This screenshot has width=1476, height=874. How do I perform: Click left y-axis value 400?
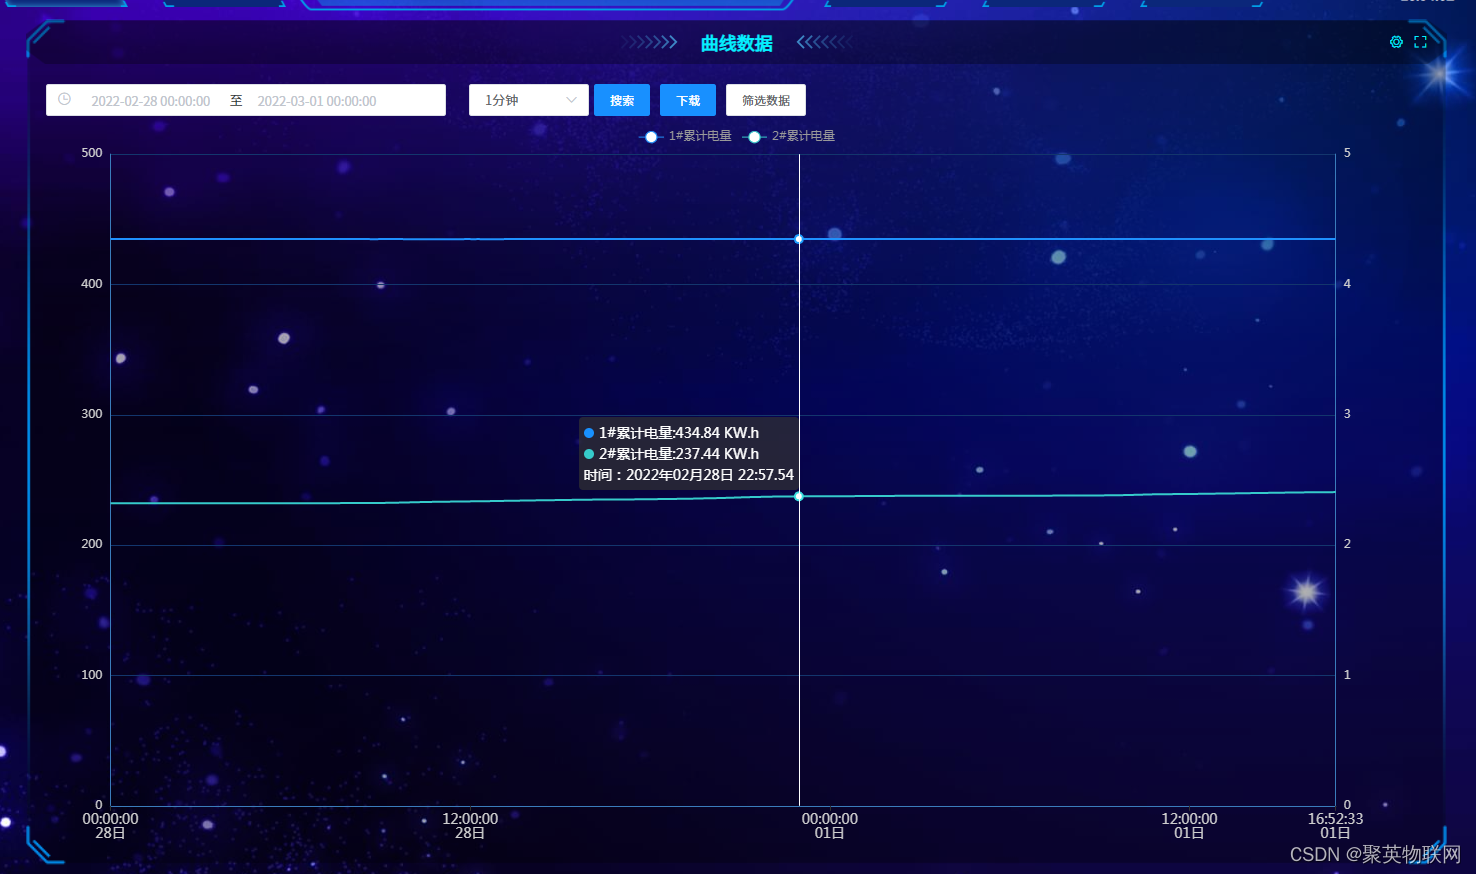92,284
